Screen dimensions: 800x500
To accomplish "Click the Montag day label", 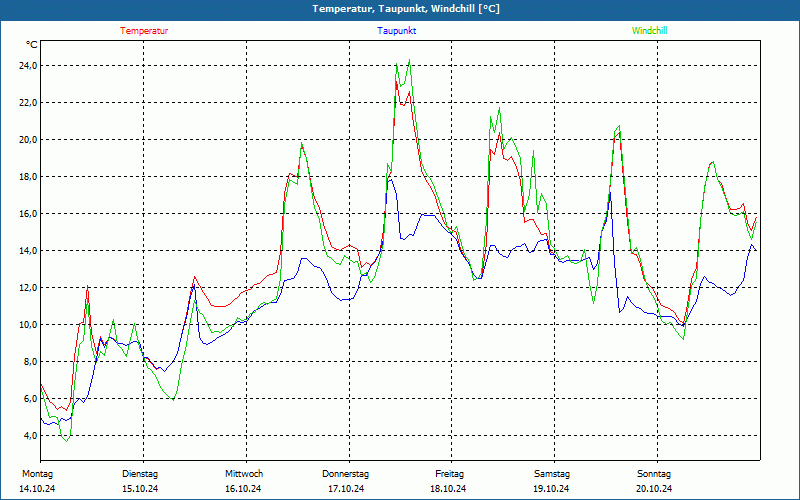I will [37, 474].
